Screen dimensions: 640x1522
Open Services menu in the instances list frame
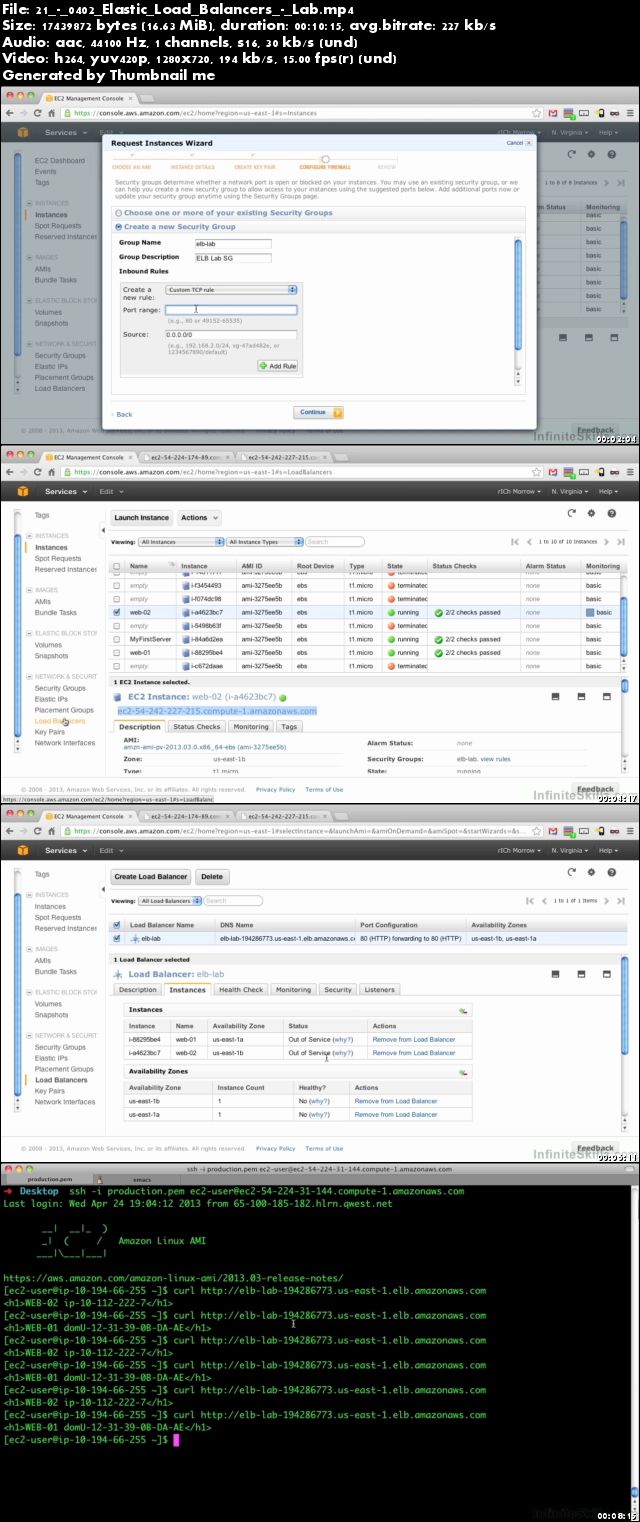[x=64, y=491]
